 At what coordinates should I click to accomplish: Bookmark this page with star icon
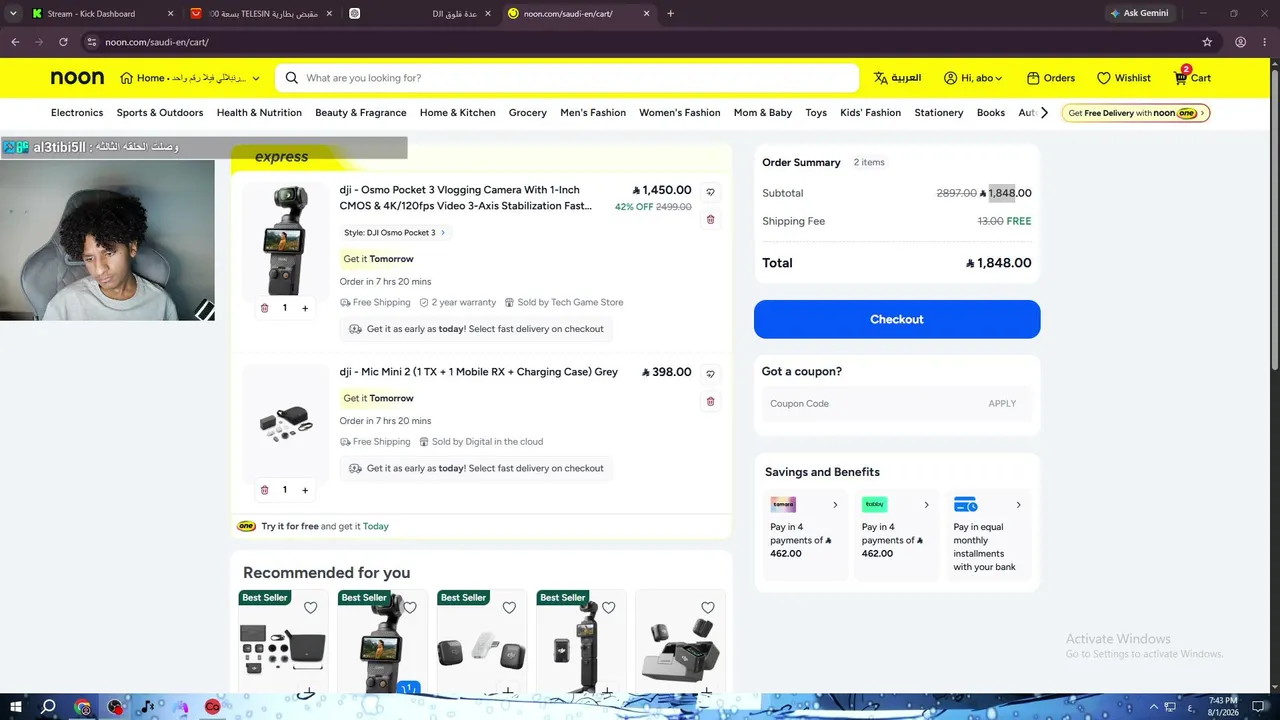tap(1207, 42)
